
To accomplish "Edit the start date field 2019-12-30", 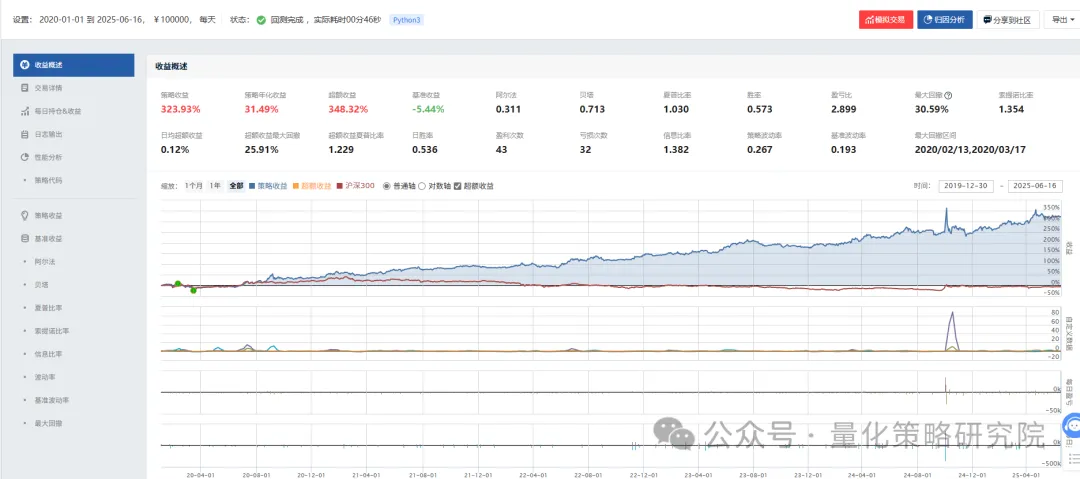I will click(966, 186).
